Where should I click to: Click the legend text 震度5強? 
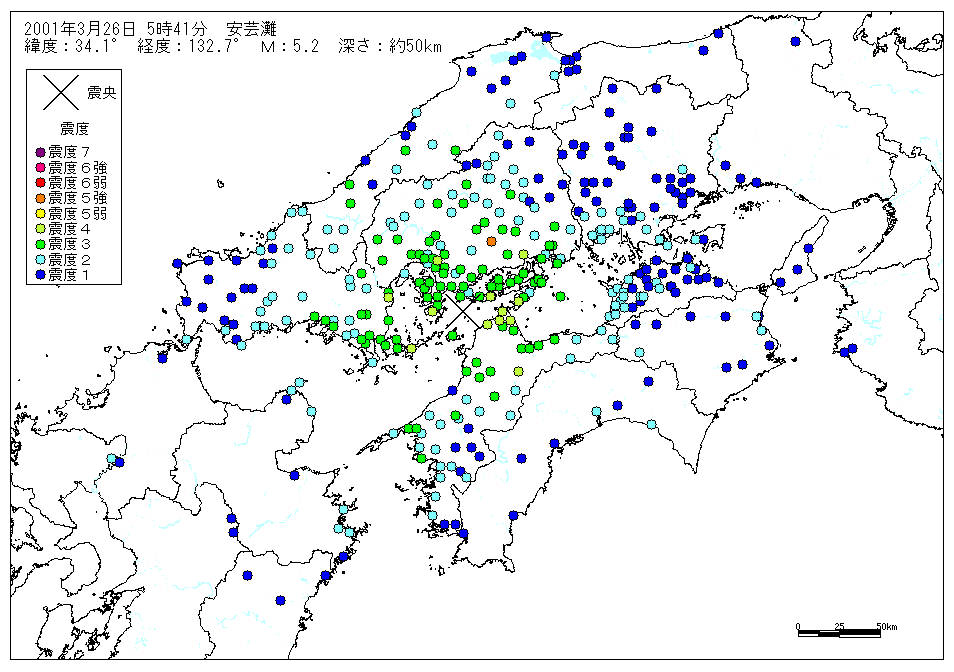[x=77, y=198]
